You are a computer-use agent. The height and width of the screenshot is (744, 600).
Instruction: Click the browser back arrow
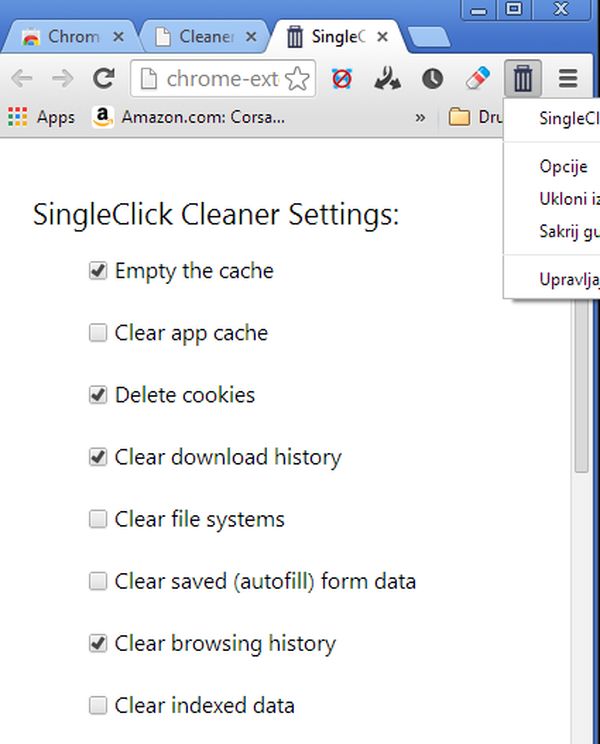click(x=22, y=79)
